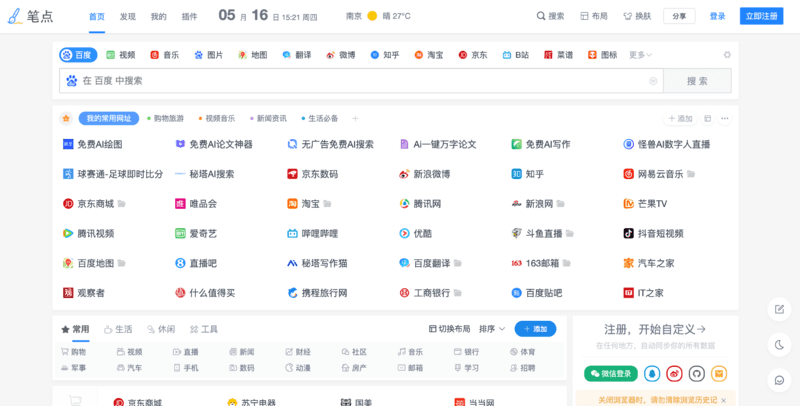Screen dimensions: 800x406
Task: Expand the 斗鱼直播 folder
Action: tap(569, 234)
